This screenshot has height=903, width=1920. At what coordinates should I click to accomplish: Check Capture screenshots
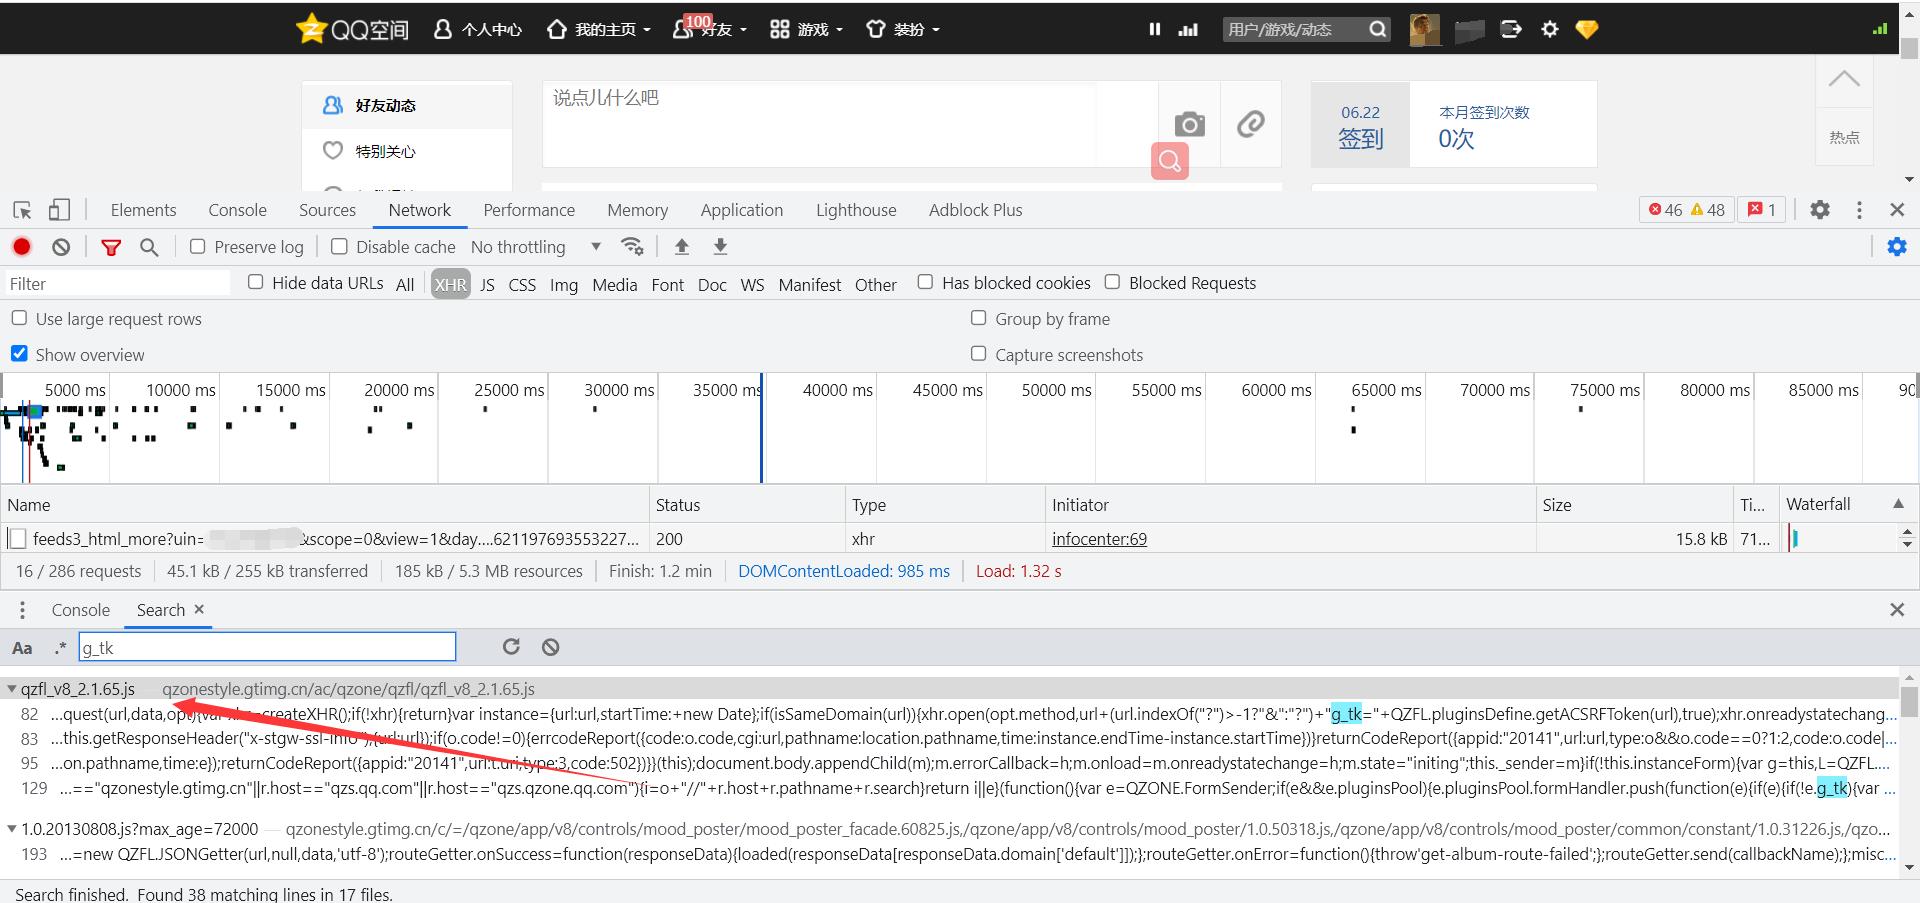(978, 353)
